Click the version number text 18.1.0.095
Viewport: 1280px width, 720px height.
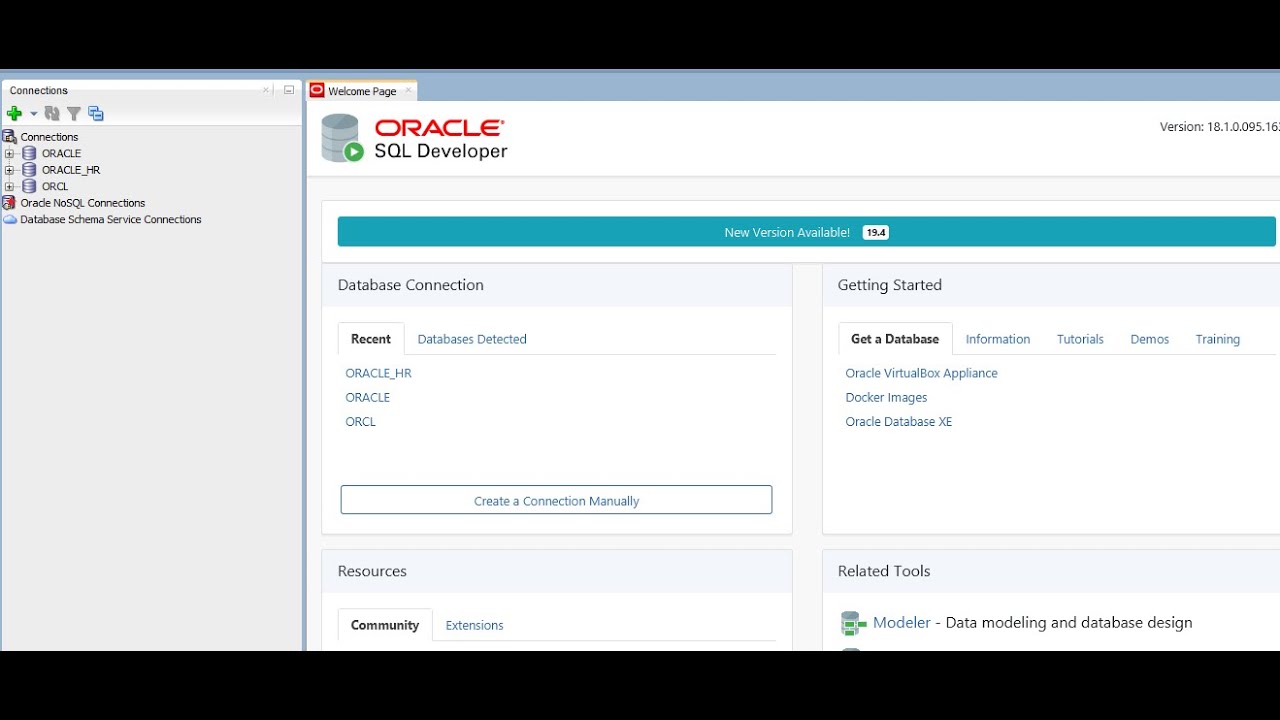(x=1220, y=127)
